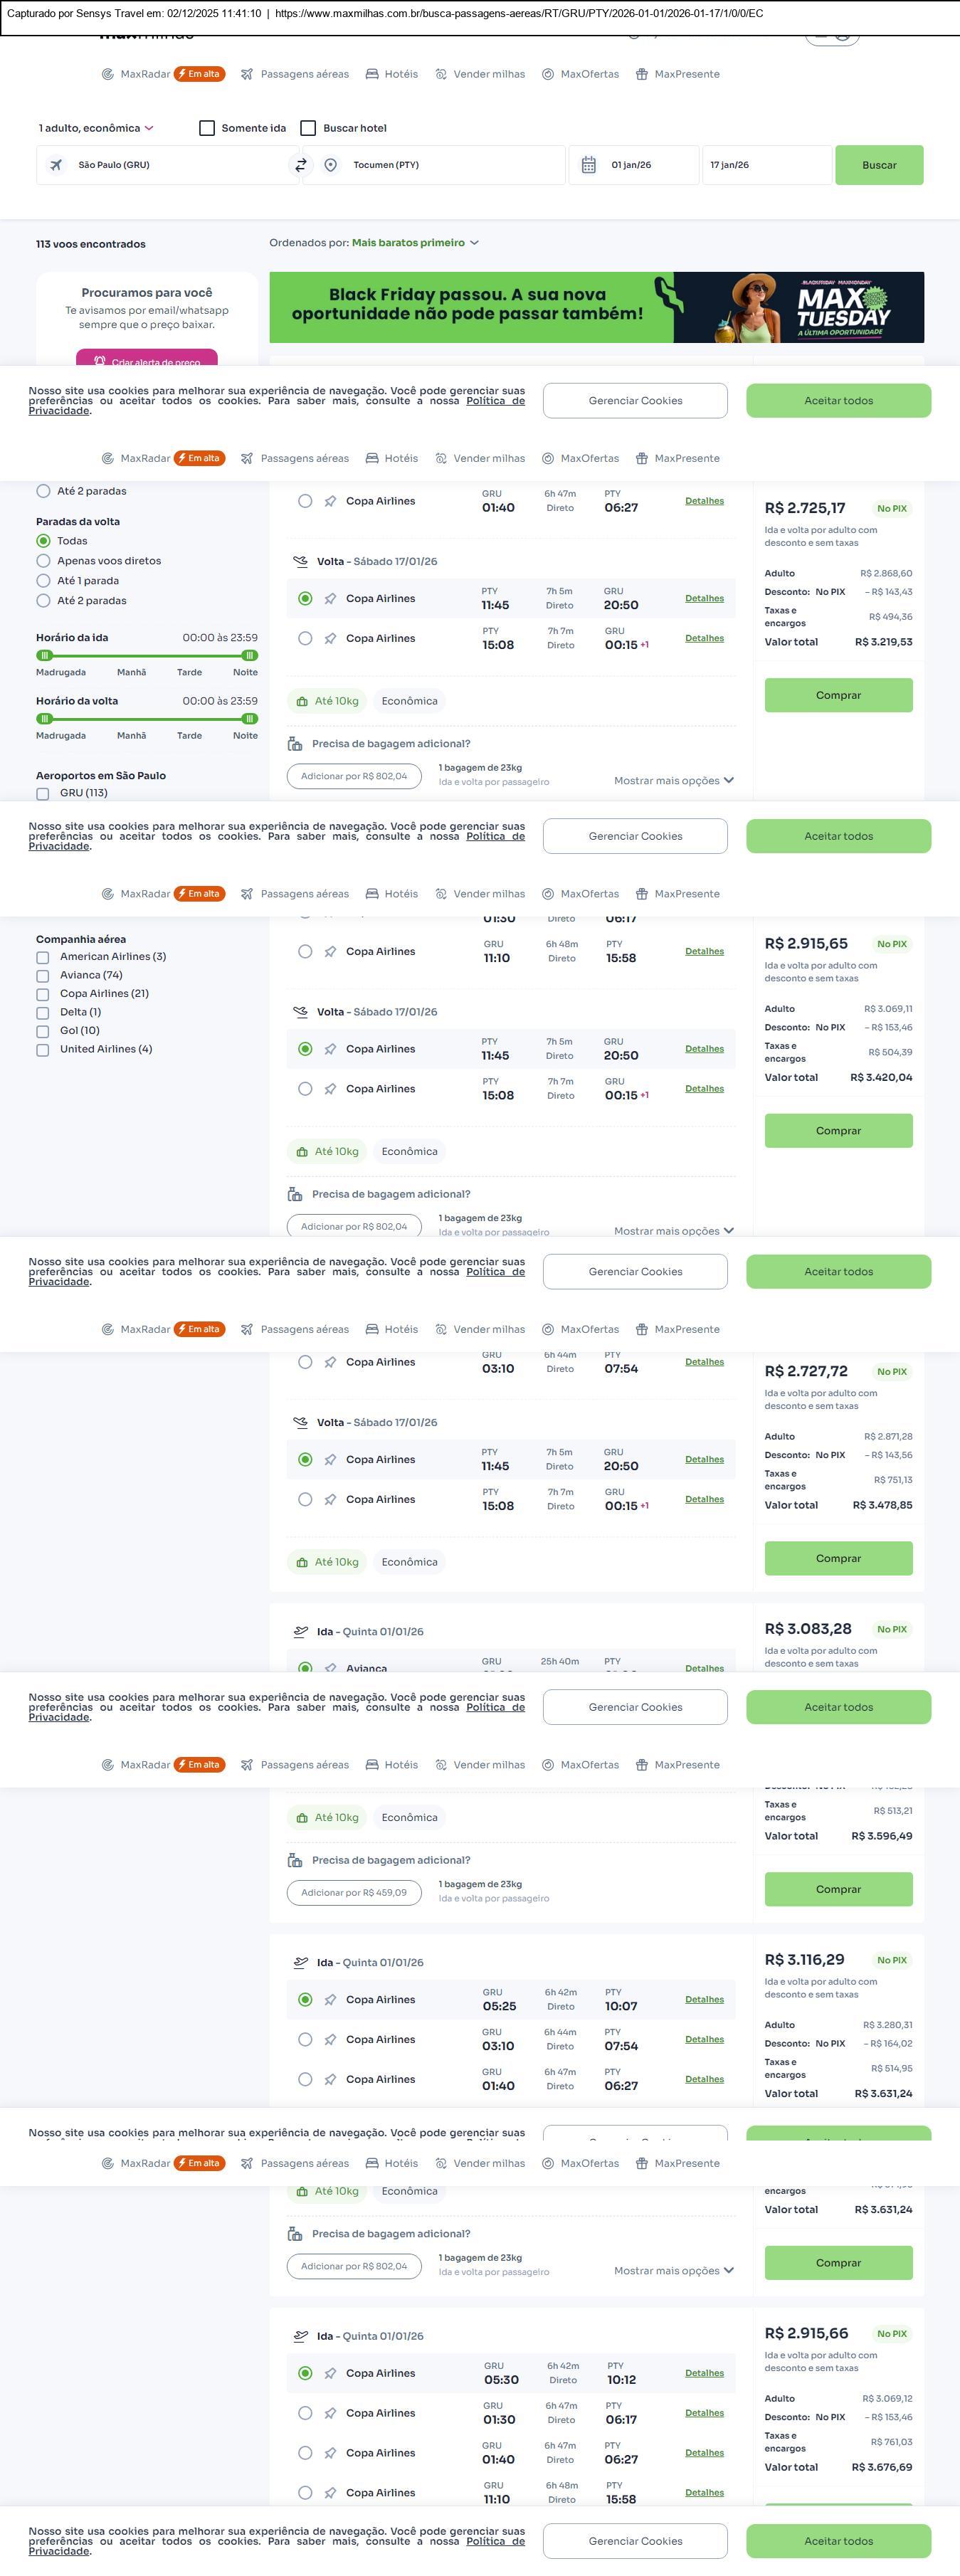
Task: Click Adicionar por R$ 459,09 baggage button
Action: tap(354, 1892)
